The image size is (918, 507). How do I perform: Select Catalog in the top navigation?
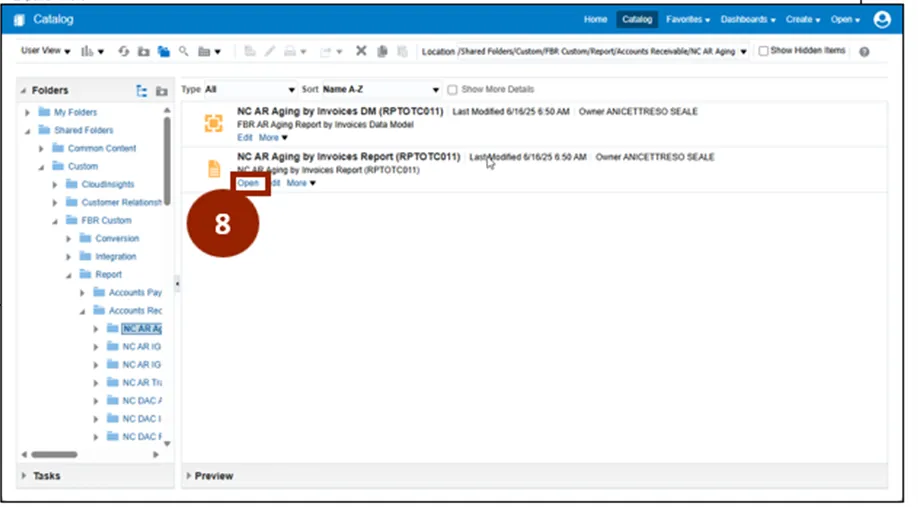[637, 19]
